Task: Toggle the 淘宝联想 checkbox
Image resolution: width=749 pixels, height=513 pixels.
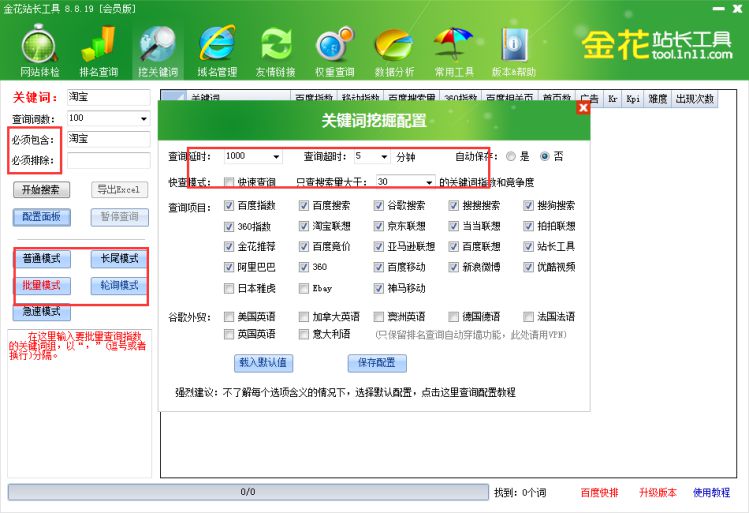Action: click(x=304, y=226)
